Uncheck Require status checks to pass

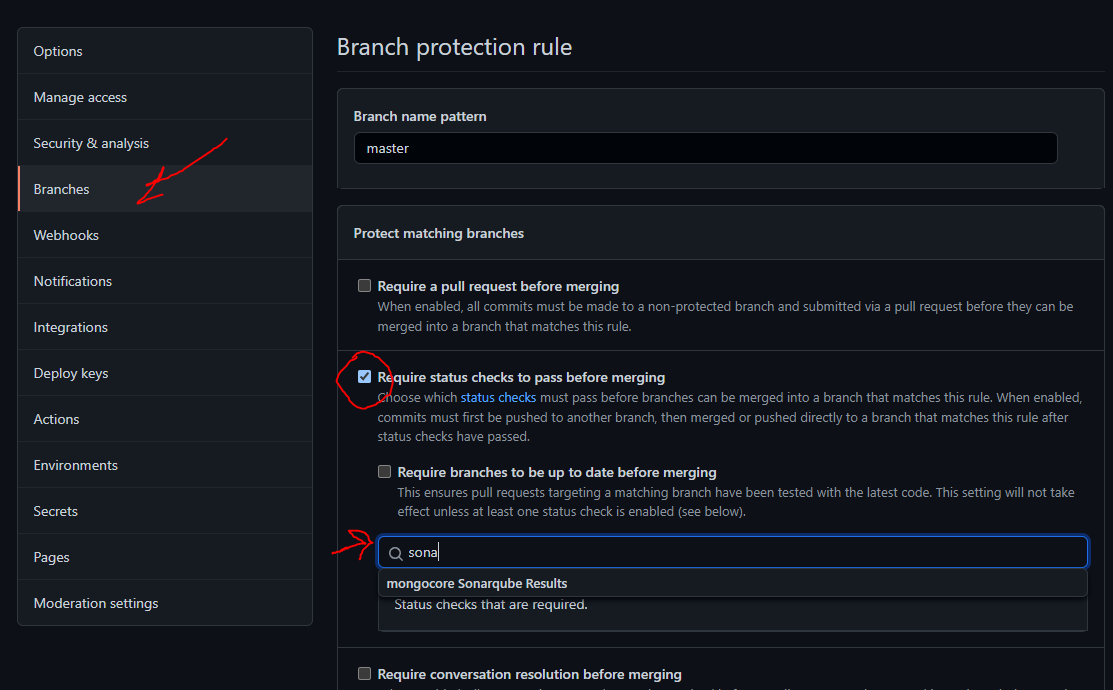[365, 377]
